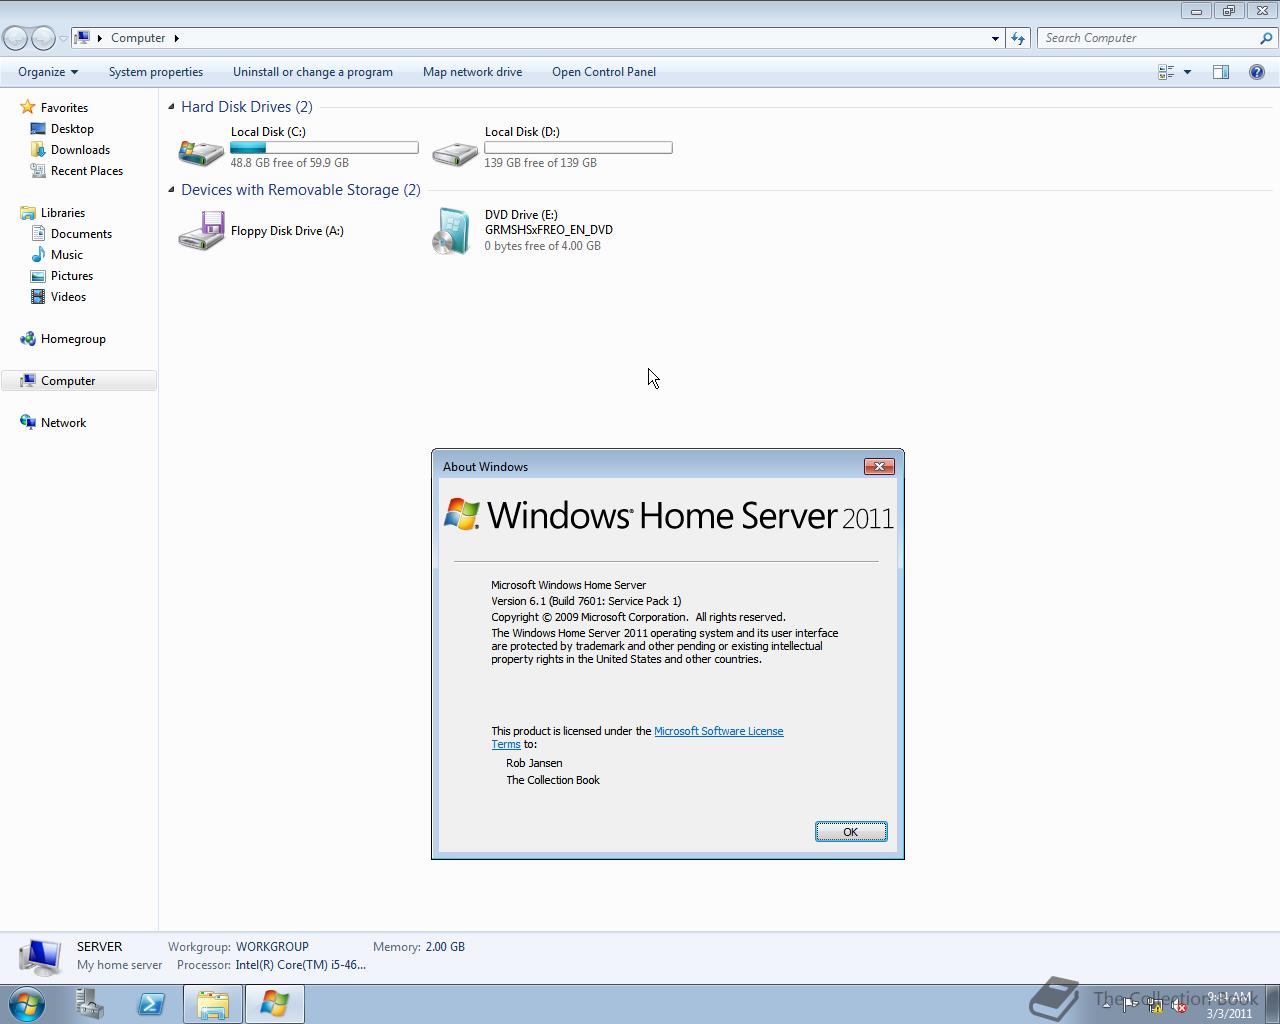Click the Back navigation button

(x=15, y=38)
